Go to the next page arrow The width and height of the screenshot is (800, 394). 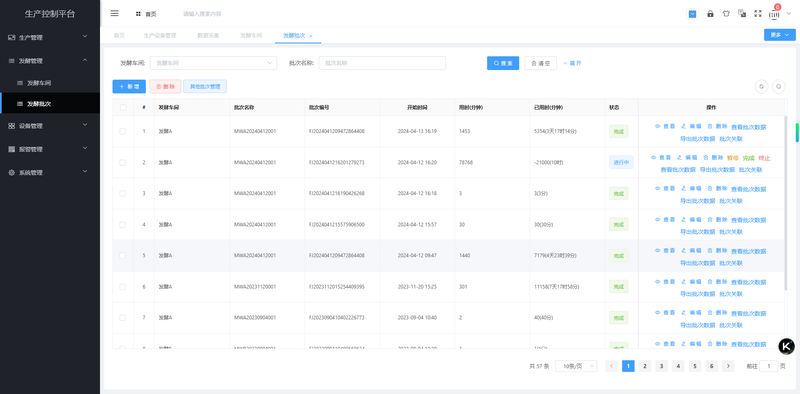728,366
